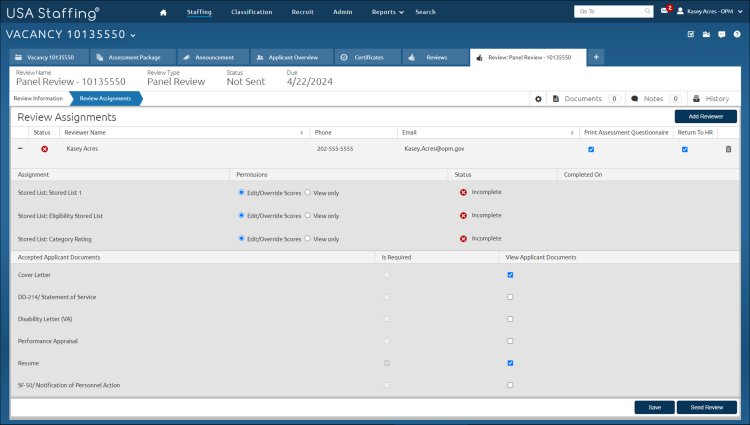Click the Send Review button
The height and width of the screenshot is (425, 750).
(706, 407)
